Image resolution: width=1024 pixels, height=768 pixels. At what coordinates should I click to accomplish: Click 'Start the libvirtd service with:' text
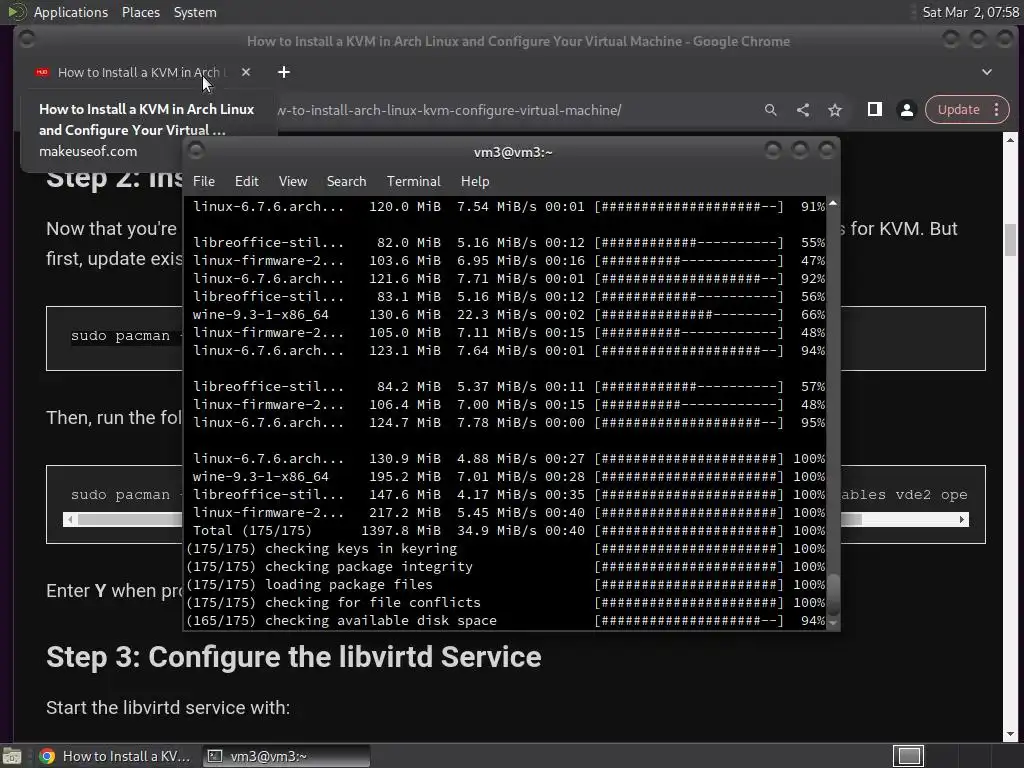[168, 707]
